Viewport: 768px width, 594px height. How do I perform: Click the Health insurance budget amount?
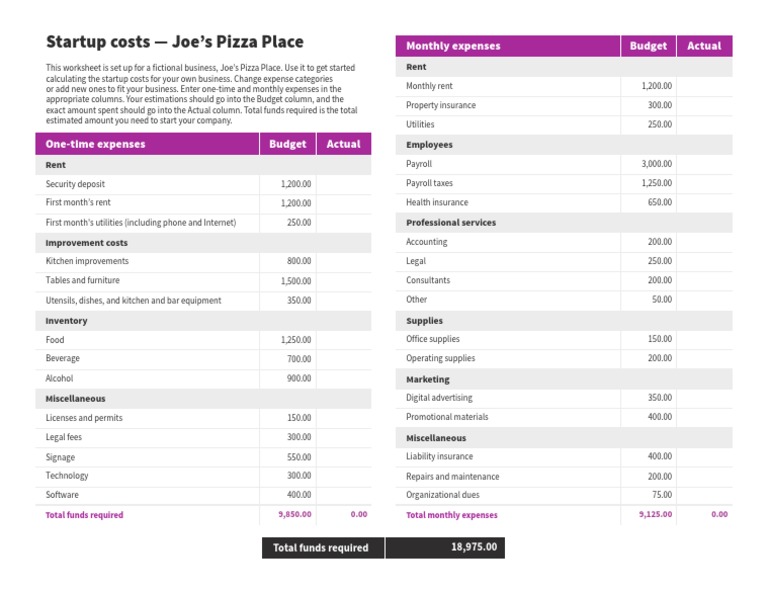click(x=659, y=203)
